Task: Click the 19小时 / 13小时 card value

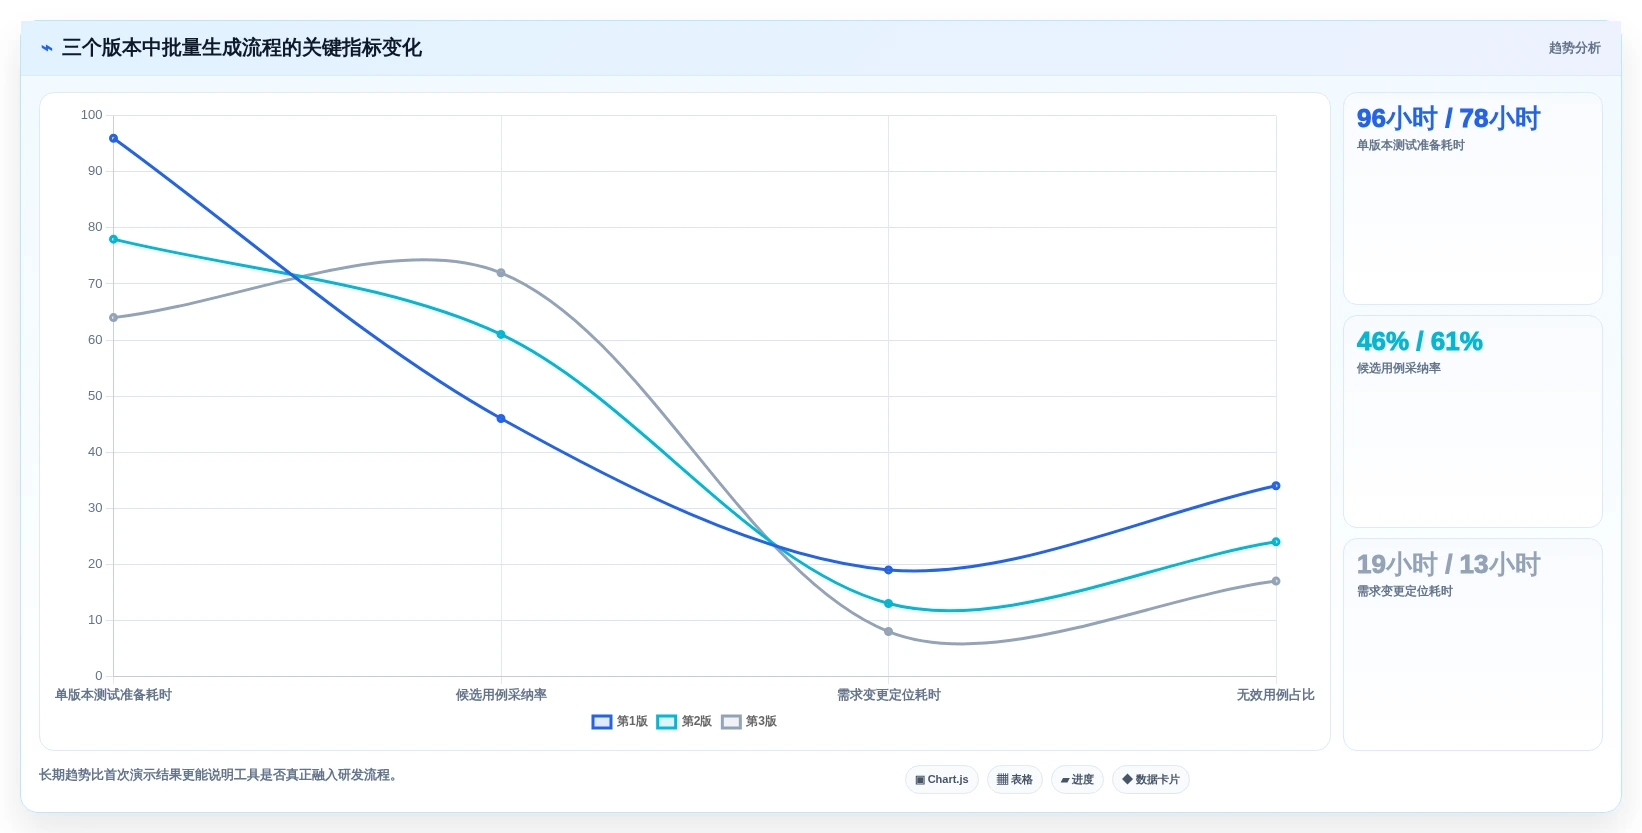Action: [1448, 565]
